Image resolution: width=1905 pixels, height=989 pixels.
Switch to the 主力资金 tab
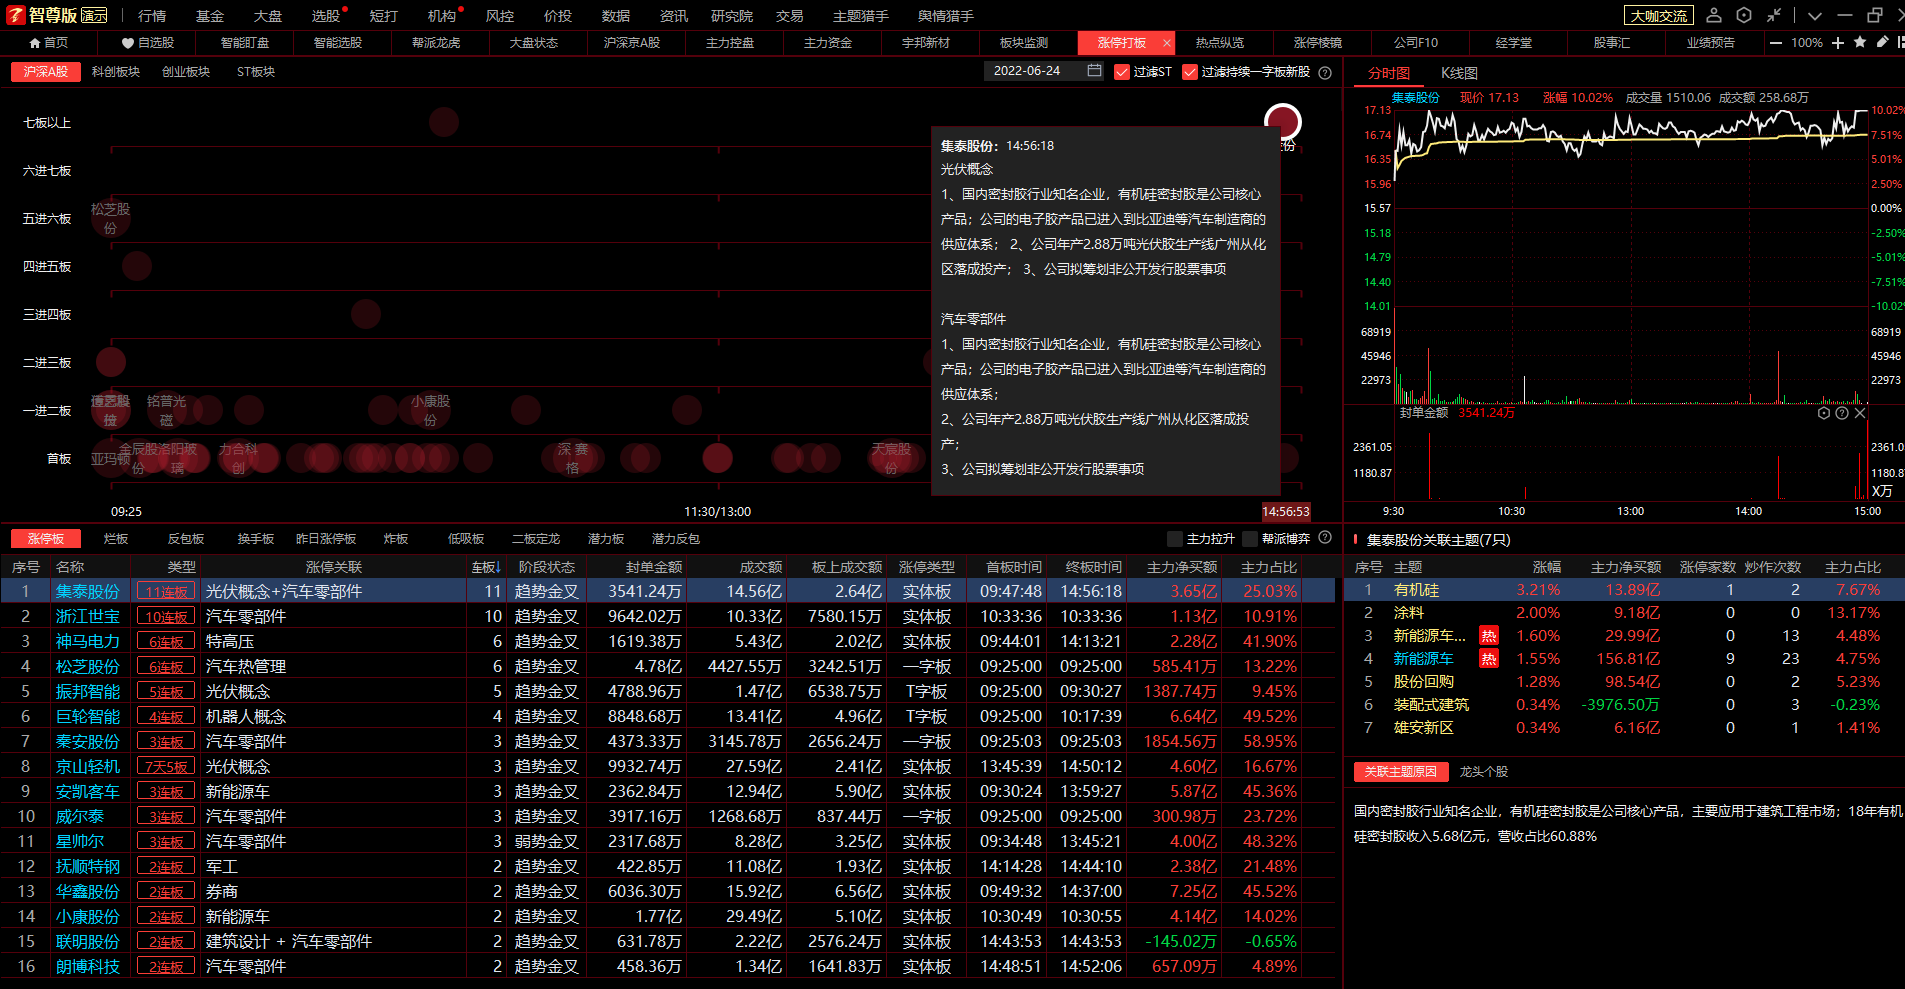[828, 43]
